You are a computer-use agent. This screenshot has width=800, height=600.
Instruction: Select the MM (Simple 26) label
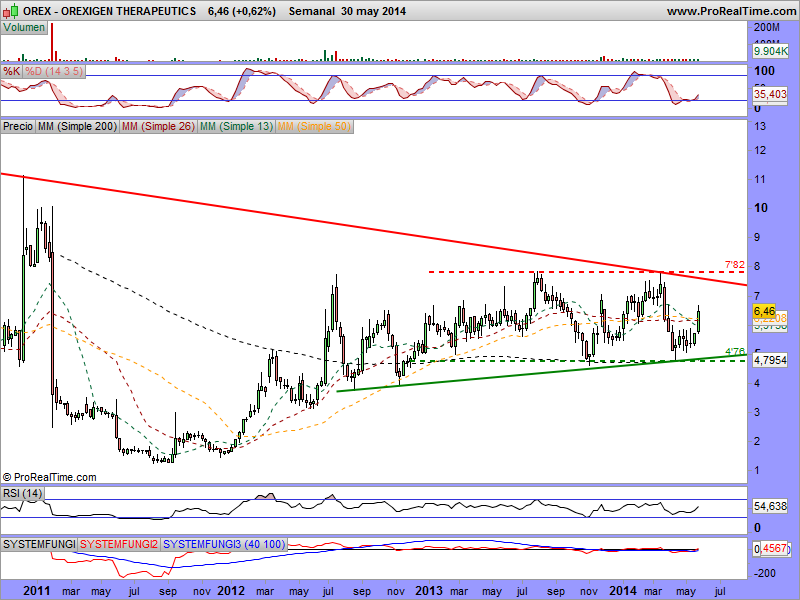click(x=159, y=126)
